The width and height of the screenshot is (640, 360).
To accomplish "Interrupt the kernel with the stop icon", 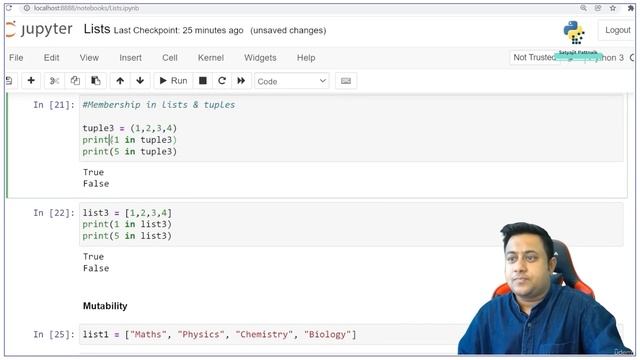I will (x=202, y=81).
